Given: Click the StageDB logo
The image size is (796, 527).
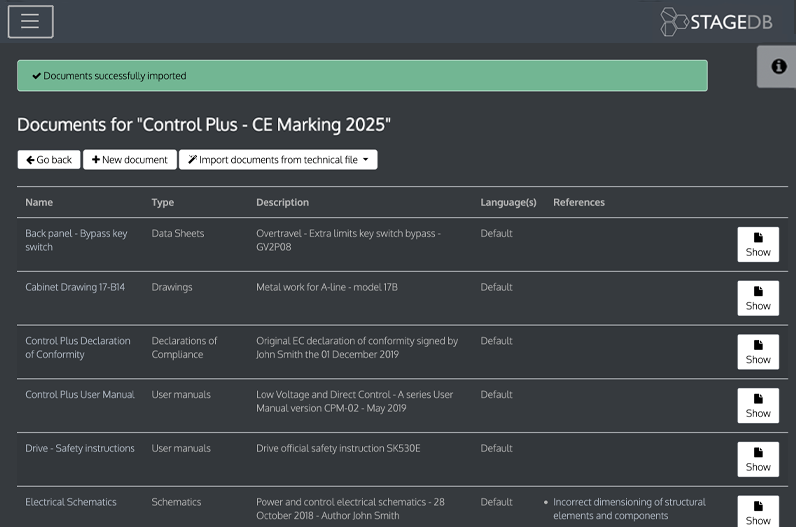Looking at the screenshot, I should pyautogui.click(x=717, y=22).
